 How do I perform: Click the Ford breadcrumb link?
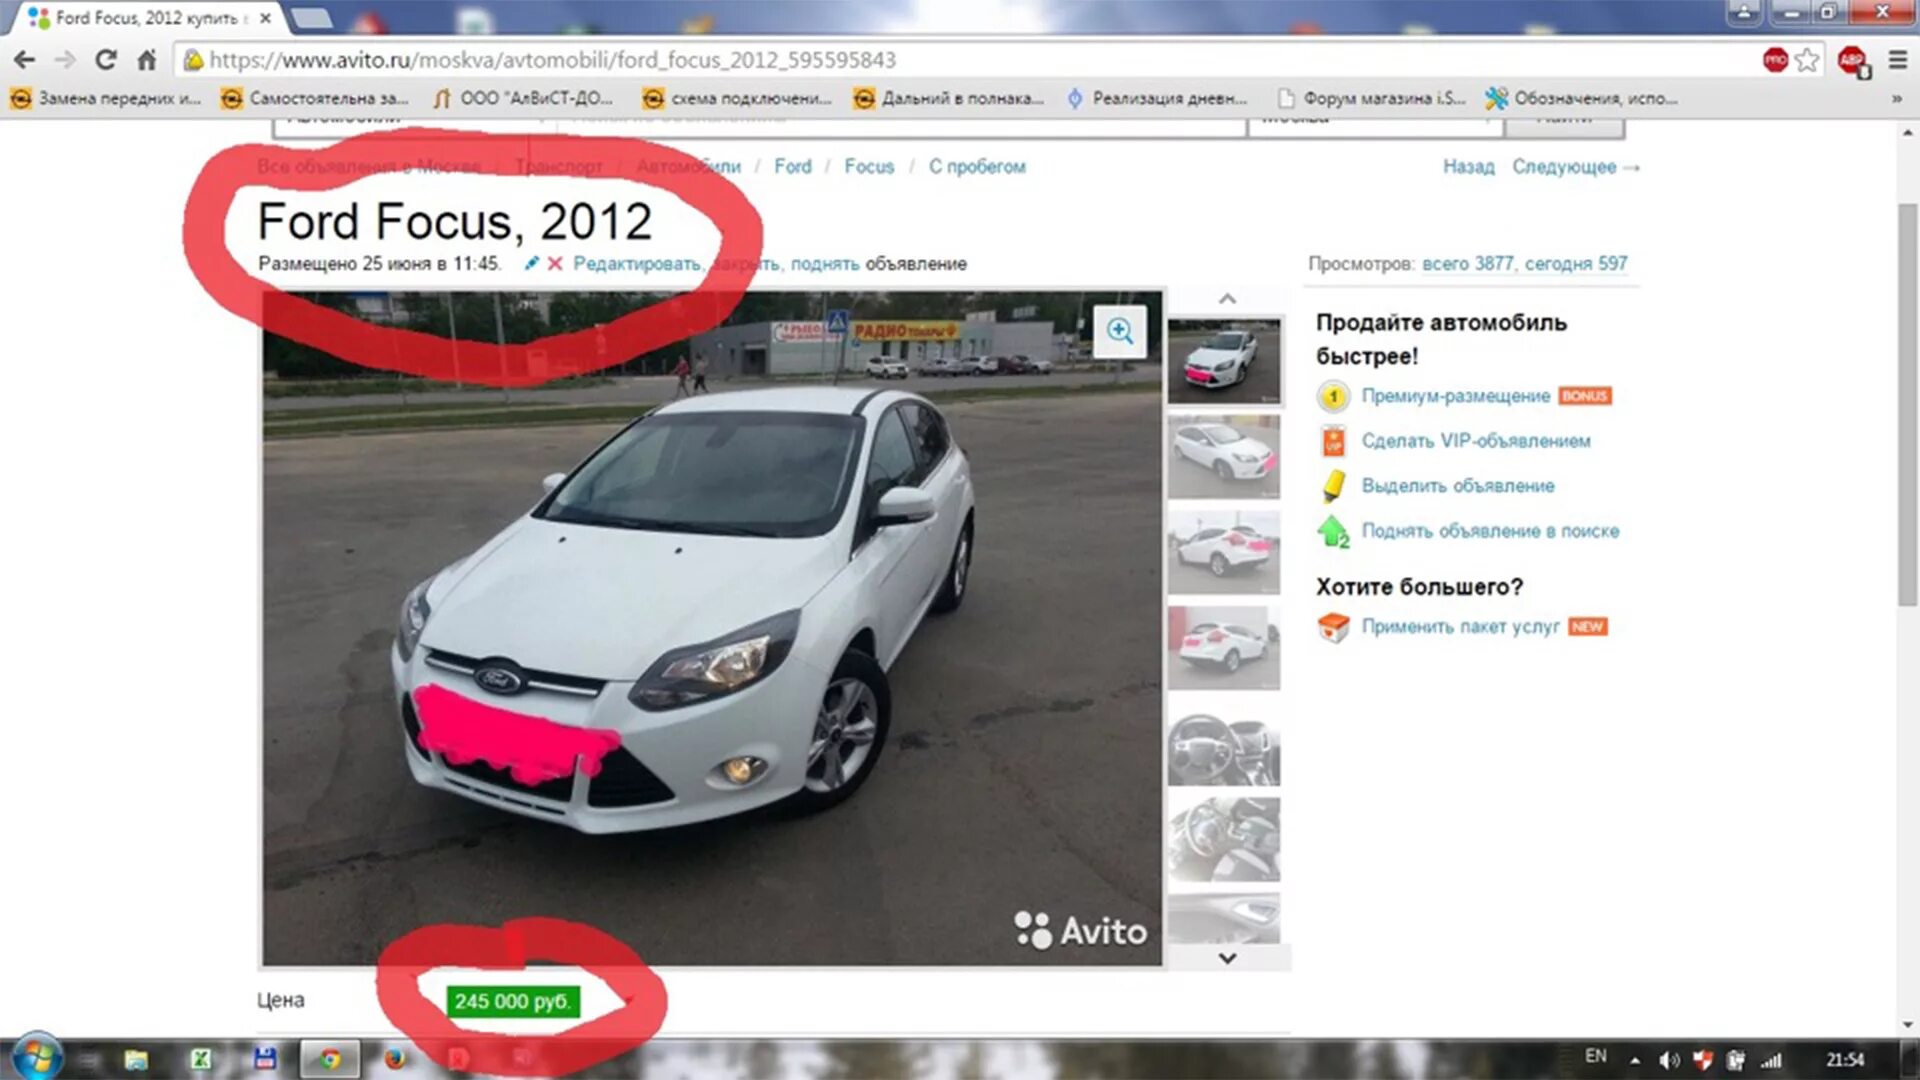[792, 167]
